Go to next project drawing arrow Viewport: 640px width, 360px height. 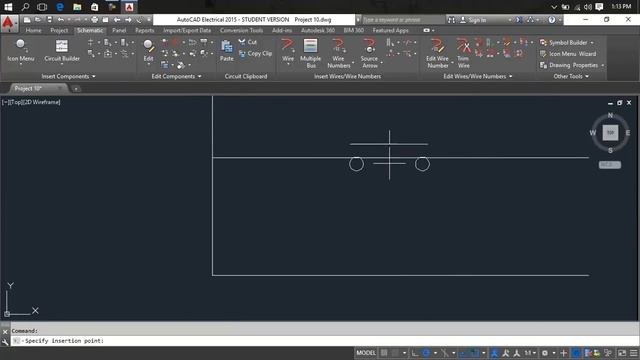click(x=128, y=20)
